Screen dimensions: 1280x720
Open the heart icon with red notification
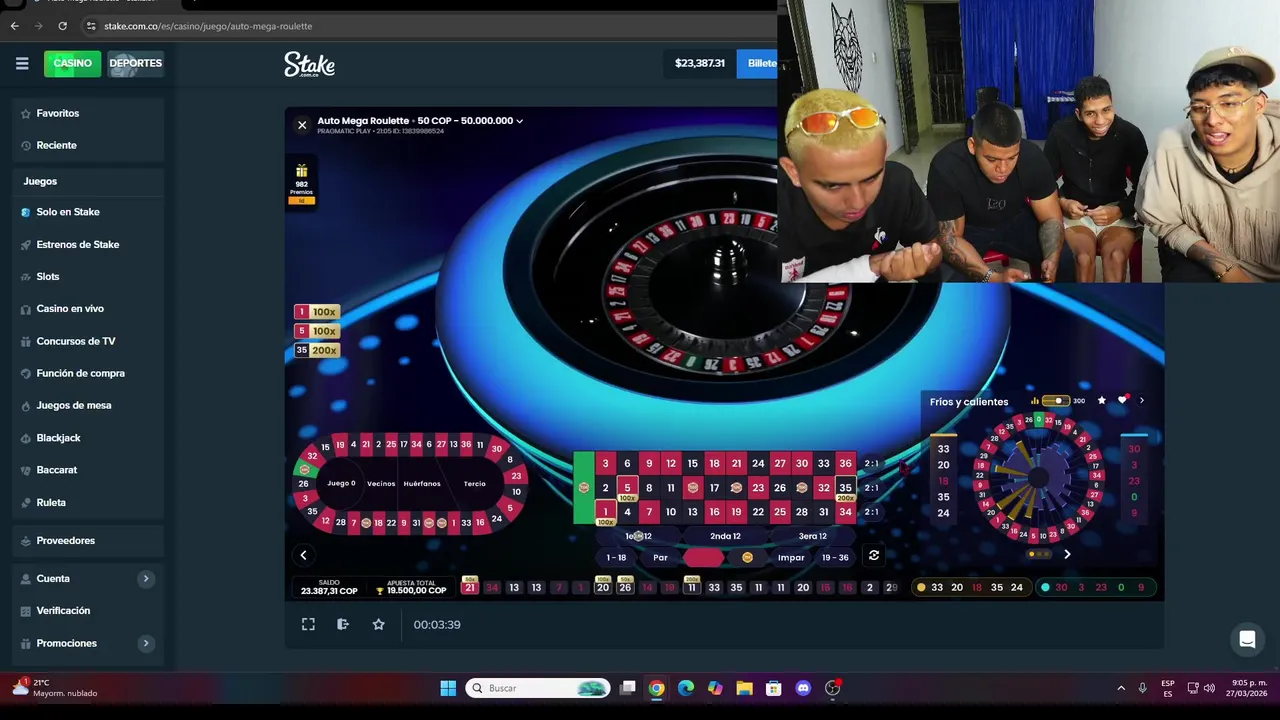click(x=1123, y=400)
